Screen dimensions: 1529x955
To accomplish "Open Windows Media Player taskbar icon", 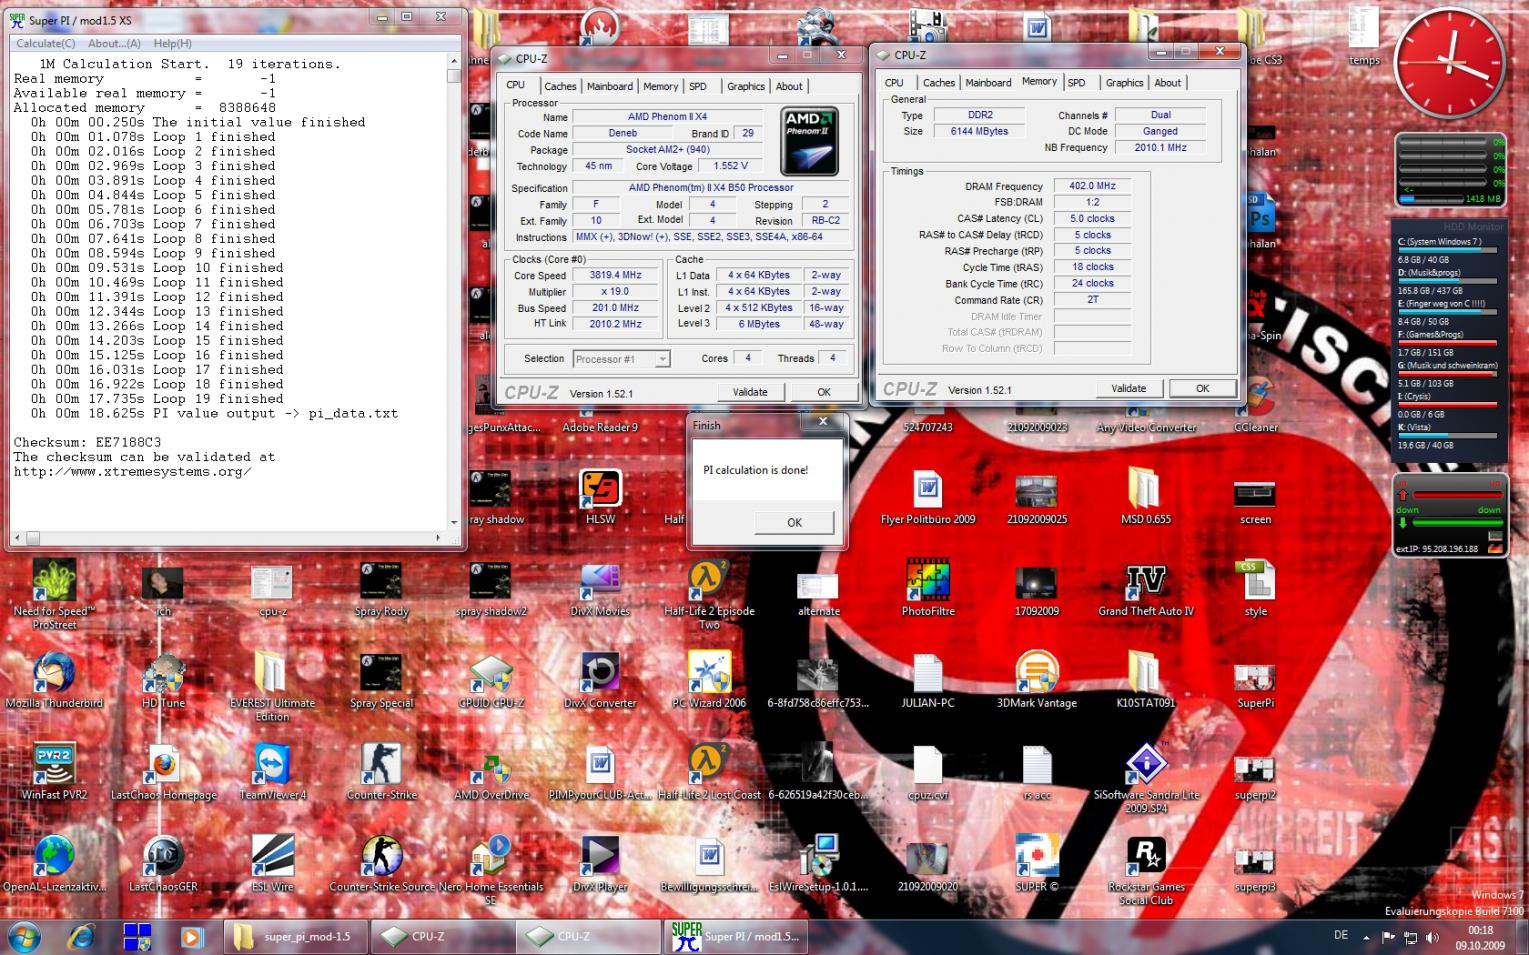I will 190,937.
